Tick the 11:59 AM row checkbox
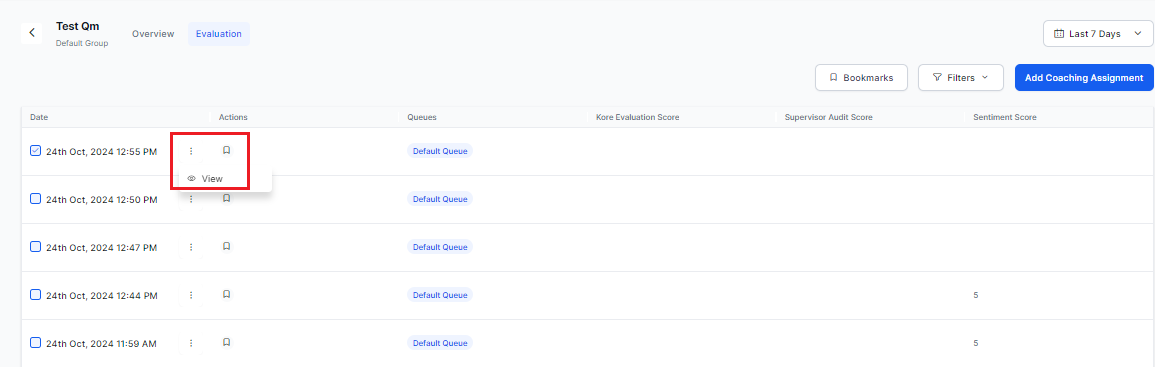1155x367 pixels. pyautogui.click(x=35, y=343)
